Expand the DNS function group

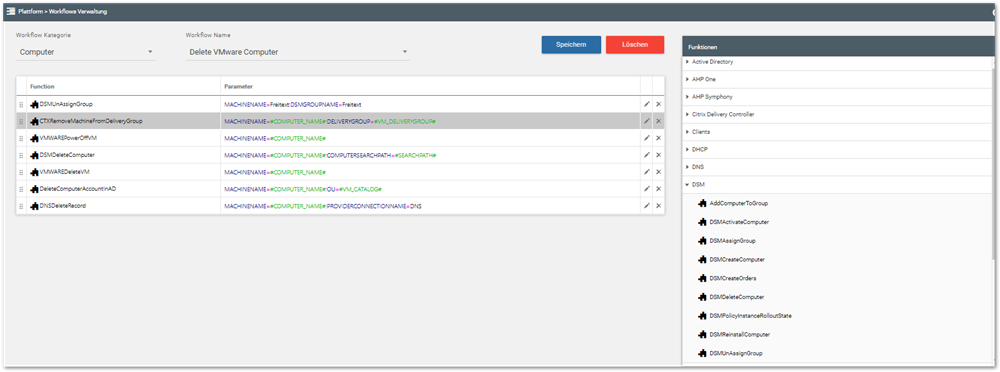tap(687, 167)
